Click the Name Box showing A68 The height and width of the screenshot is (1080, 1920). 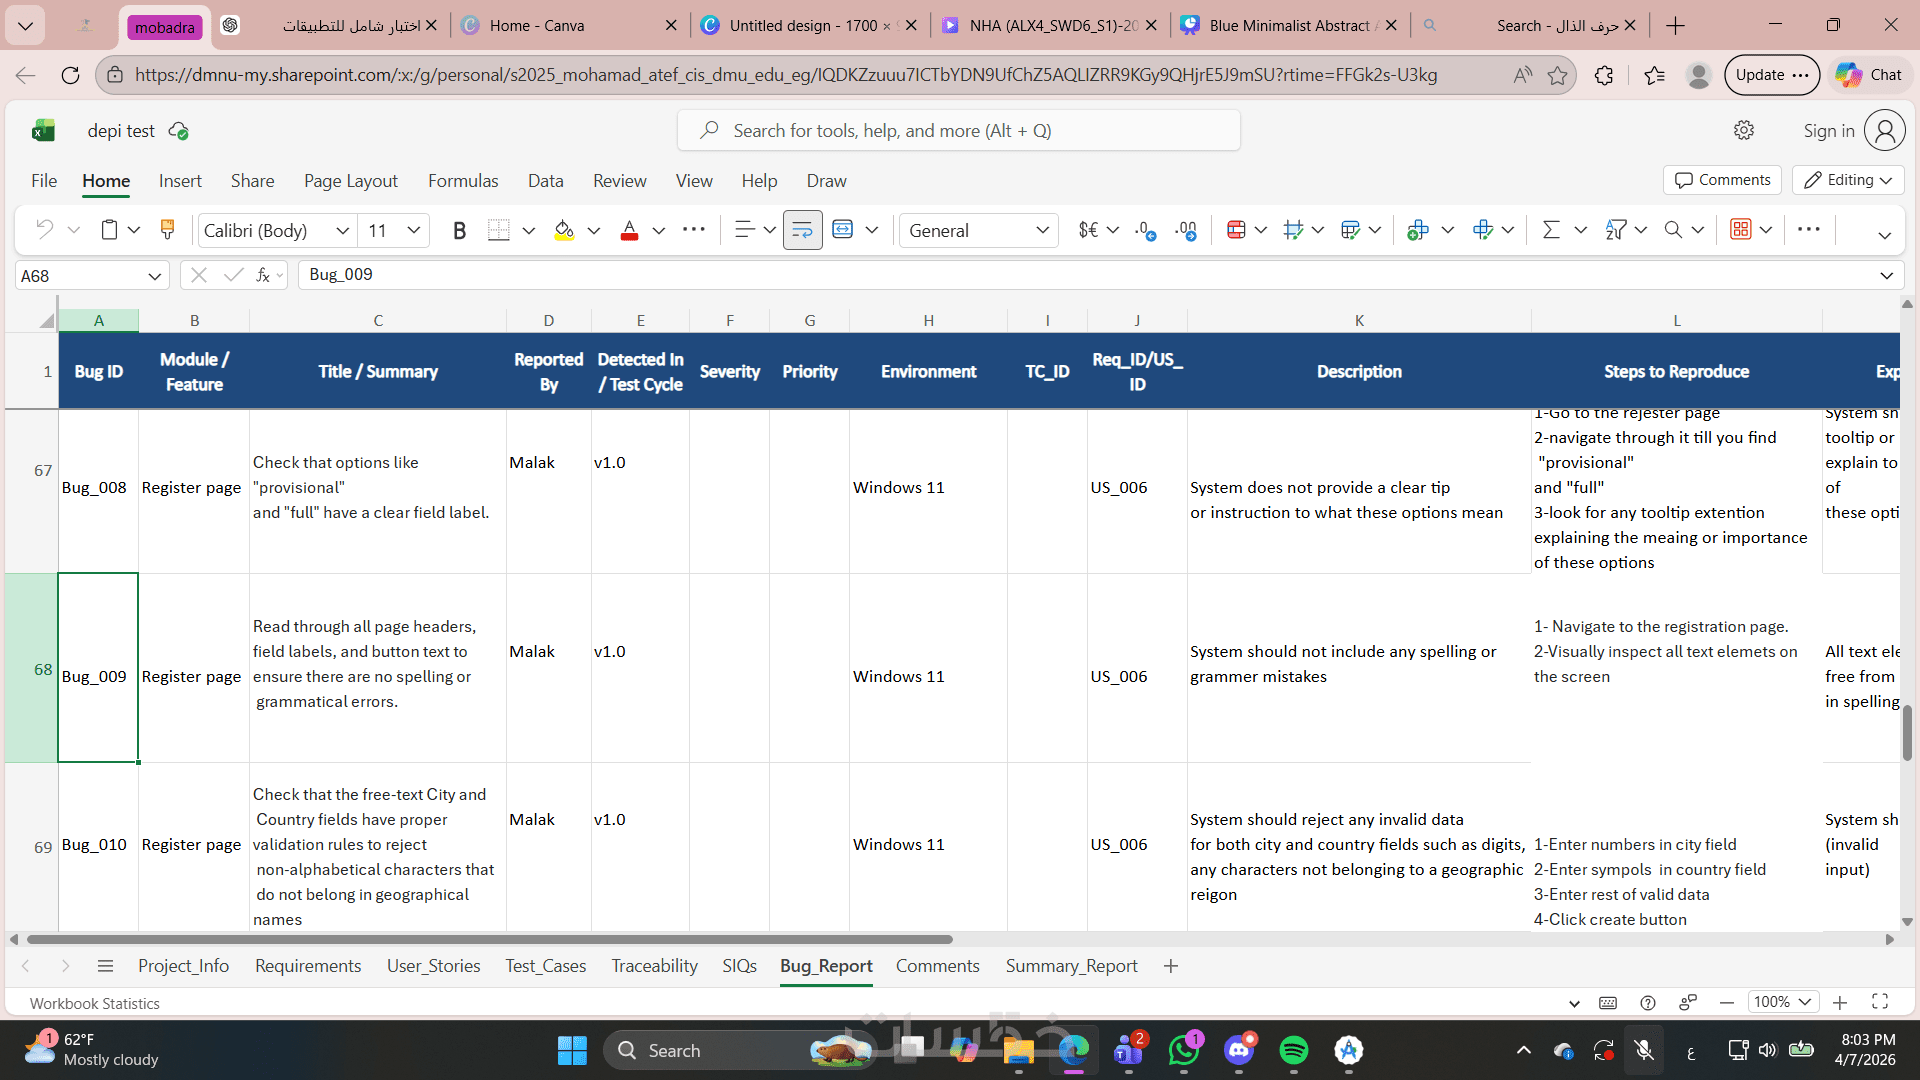click(x=80, y=276)
